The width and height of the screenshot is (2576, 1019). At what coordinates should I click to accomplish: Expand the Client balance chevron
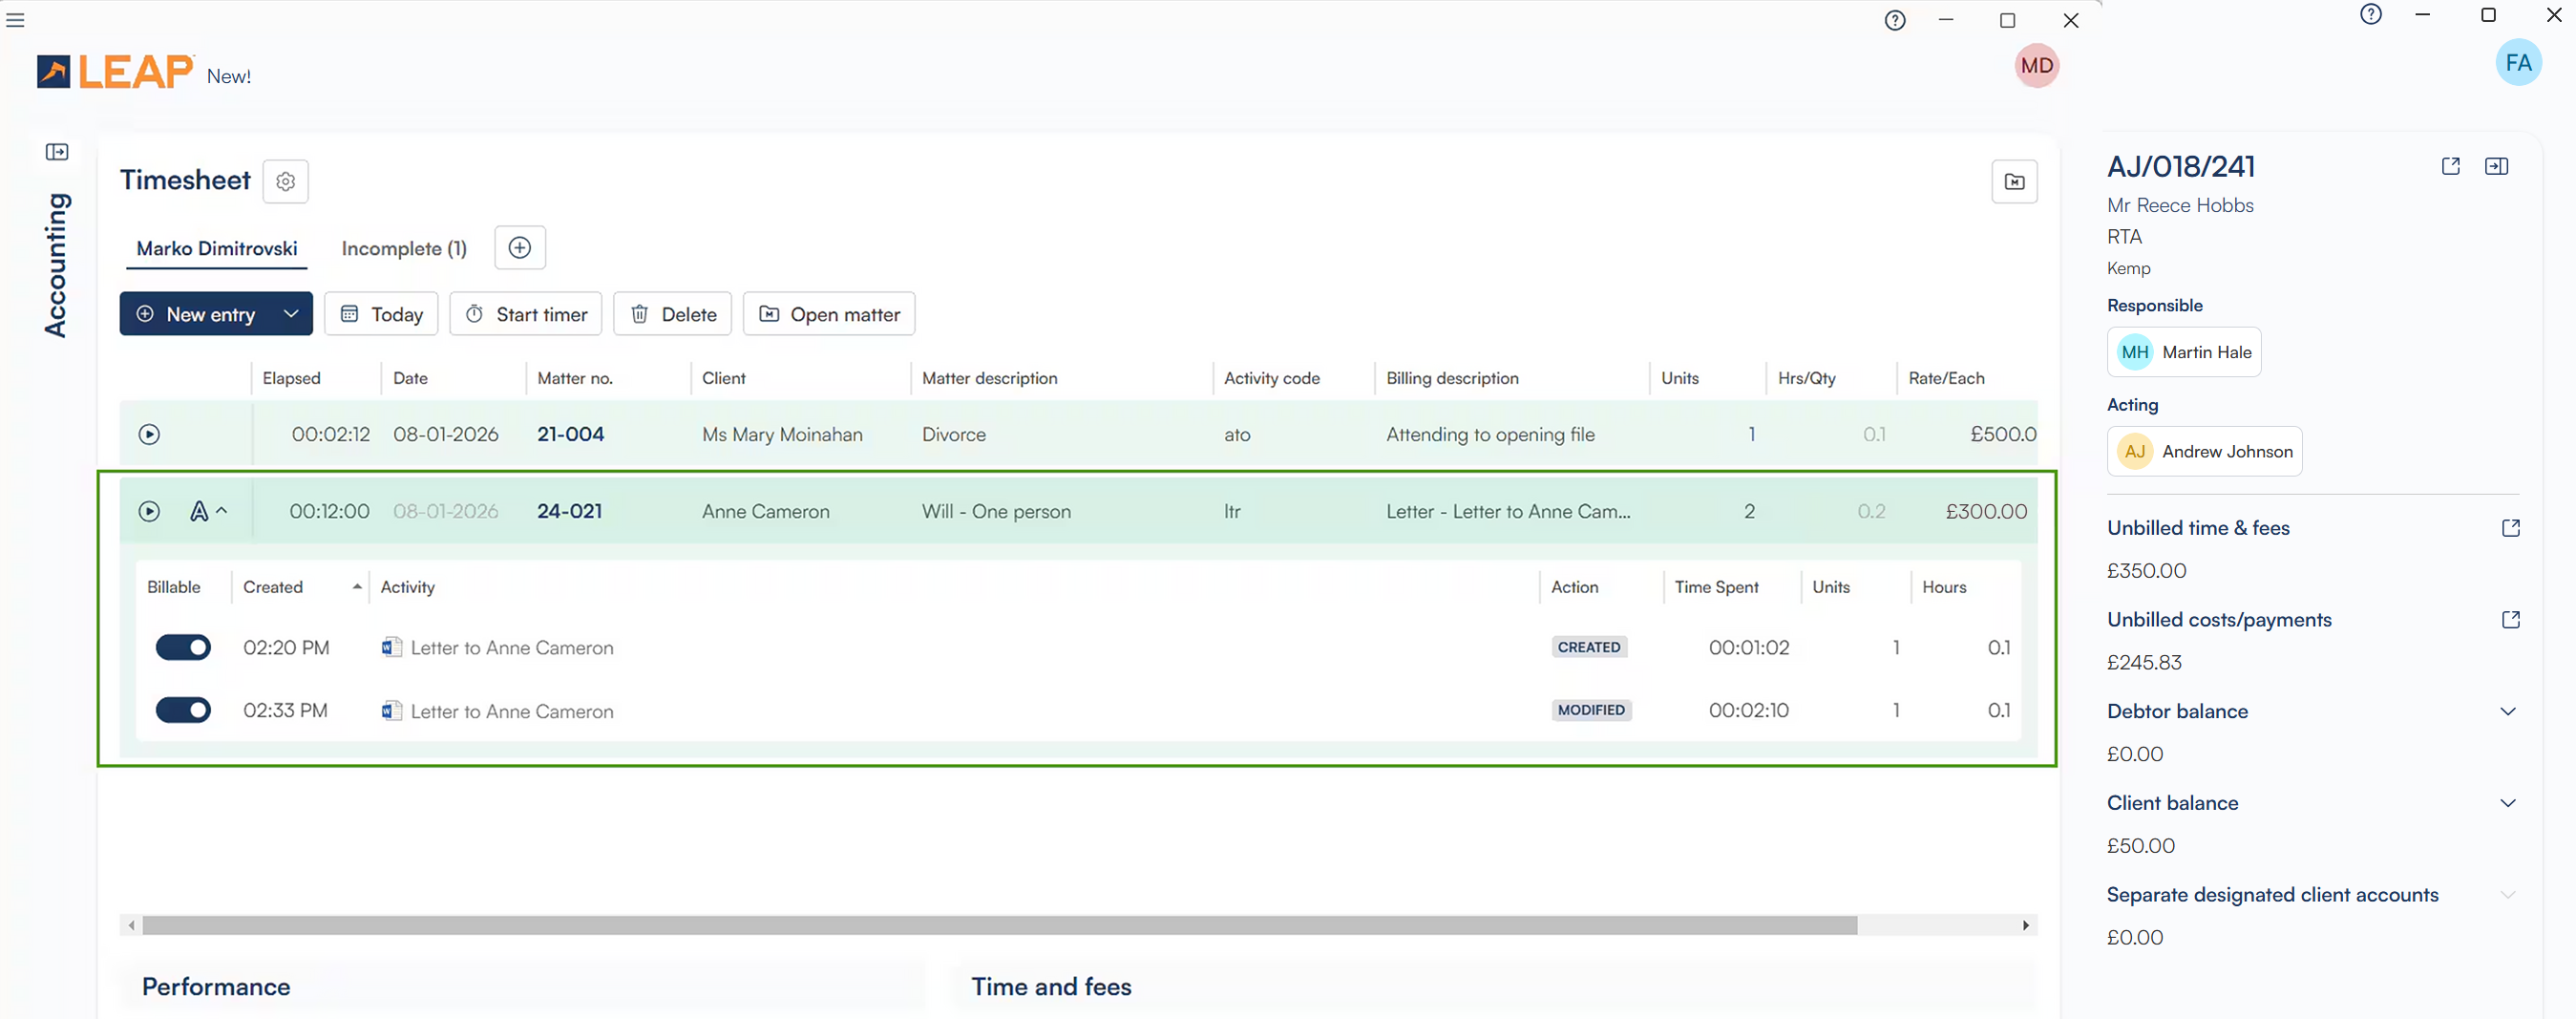[2507, 803]
